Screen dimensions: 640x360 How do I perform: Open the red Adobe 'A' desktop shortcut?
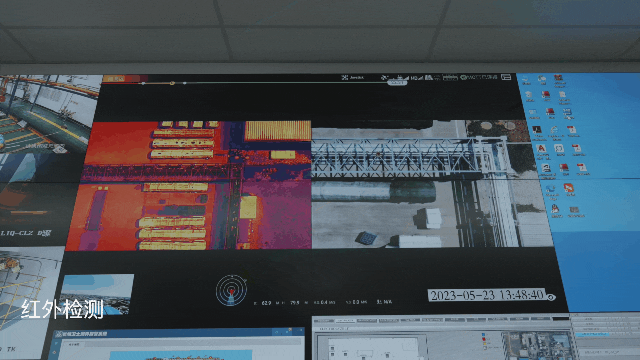(541, 148)
